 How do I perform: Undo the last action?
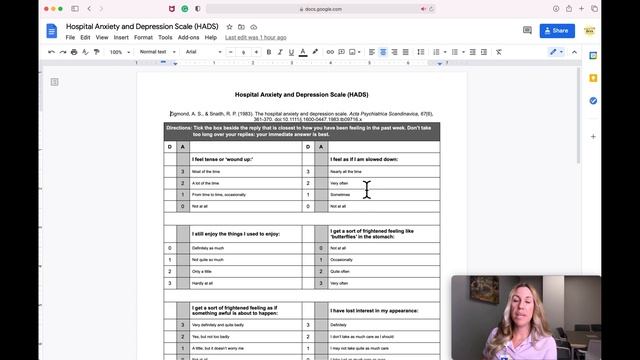(51, 52)
